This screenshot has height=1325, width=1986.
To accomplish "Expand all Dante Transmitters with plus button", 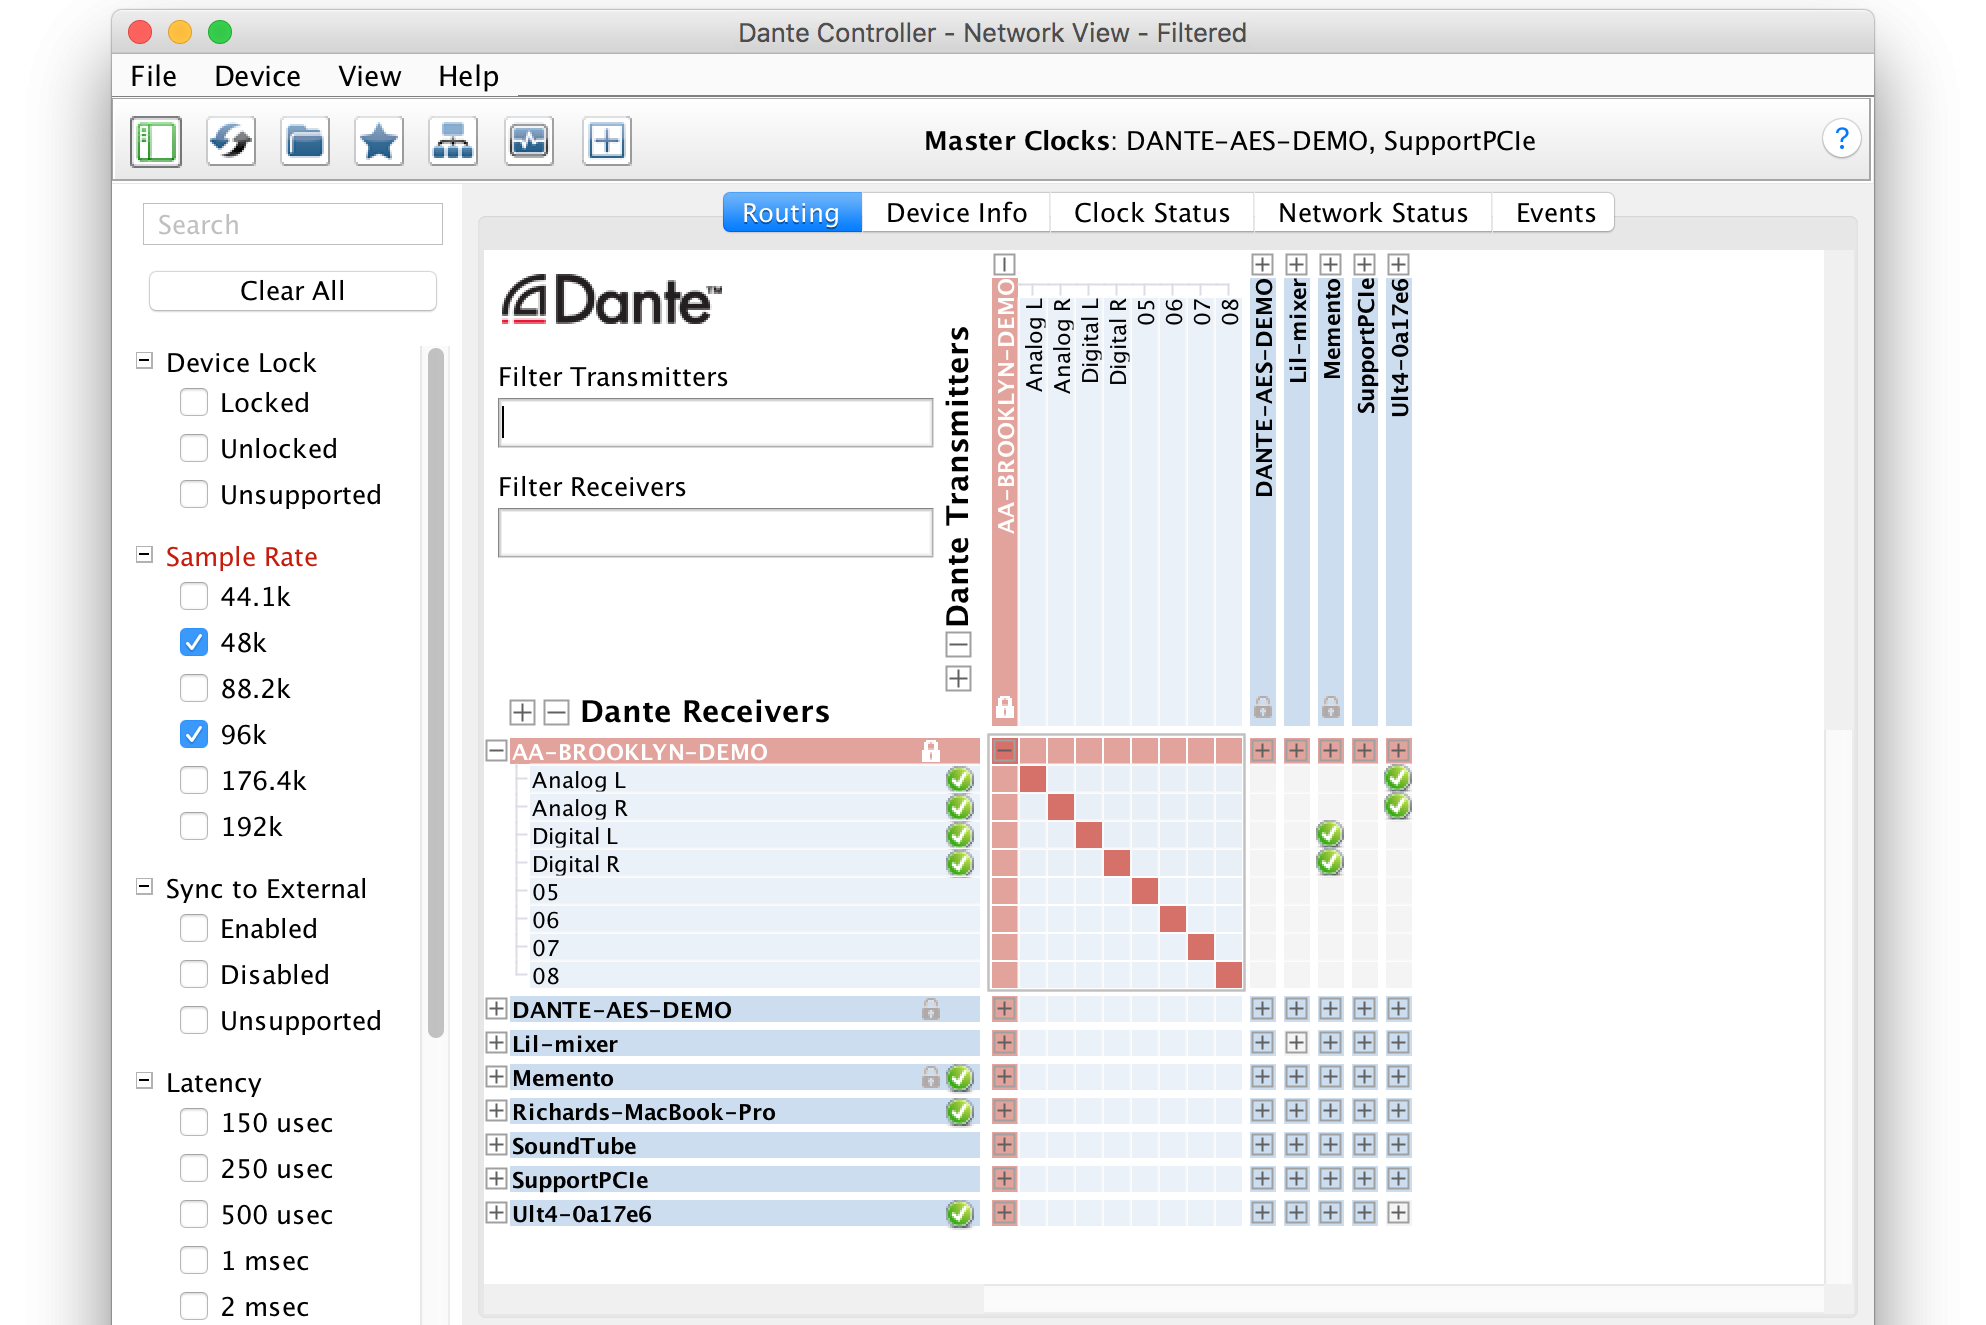I will 958,679.
